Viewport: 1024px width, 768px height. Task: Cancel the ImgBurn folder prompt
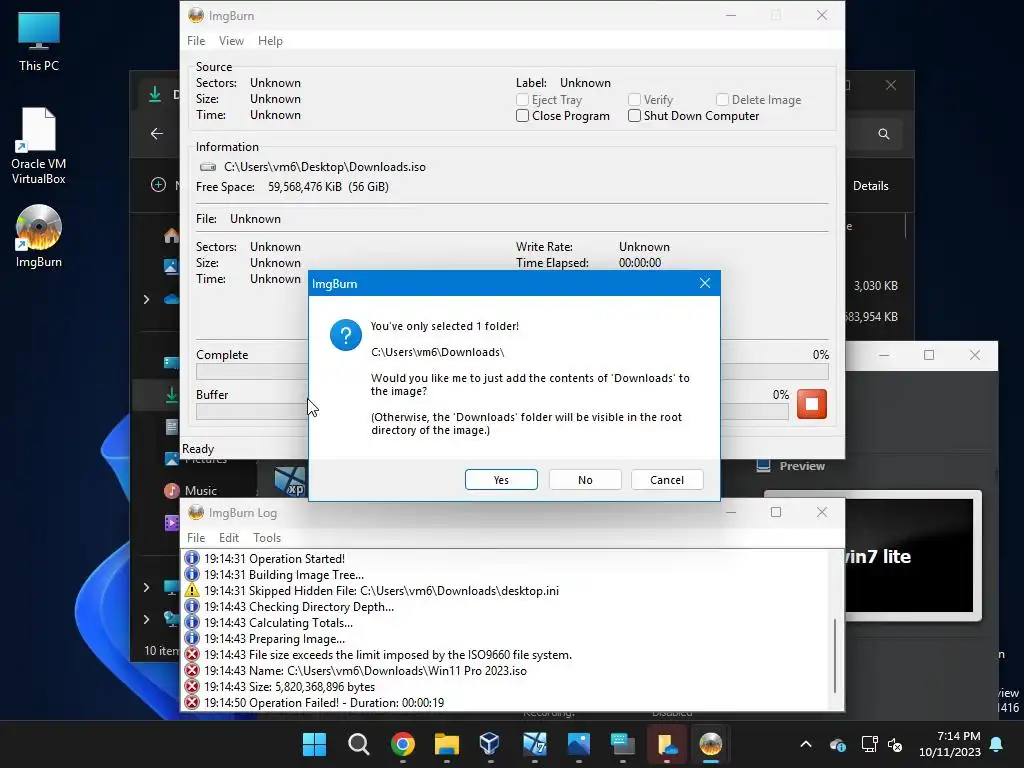click(x=667, y=480)
